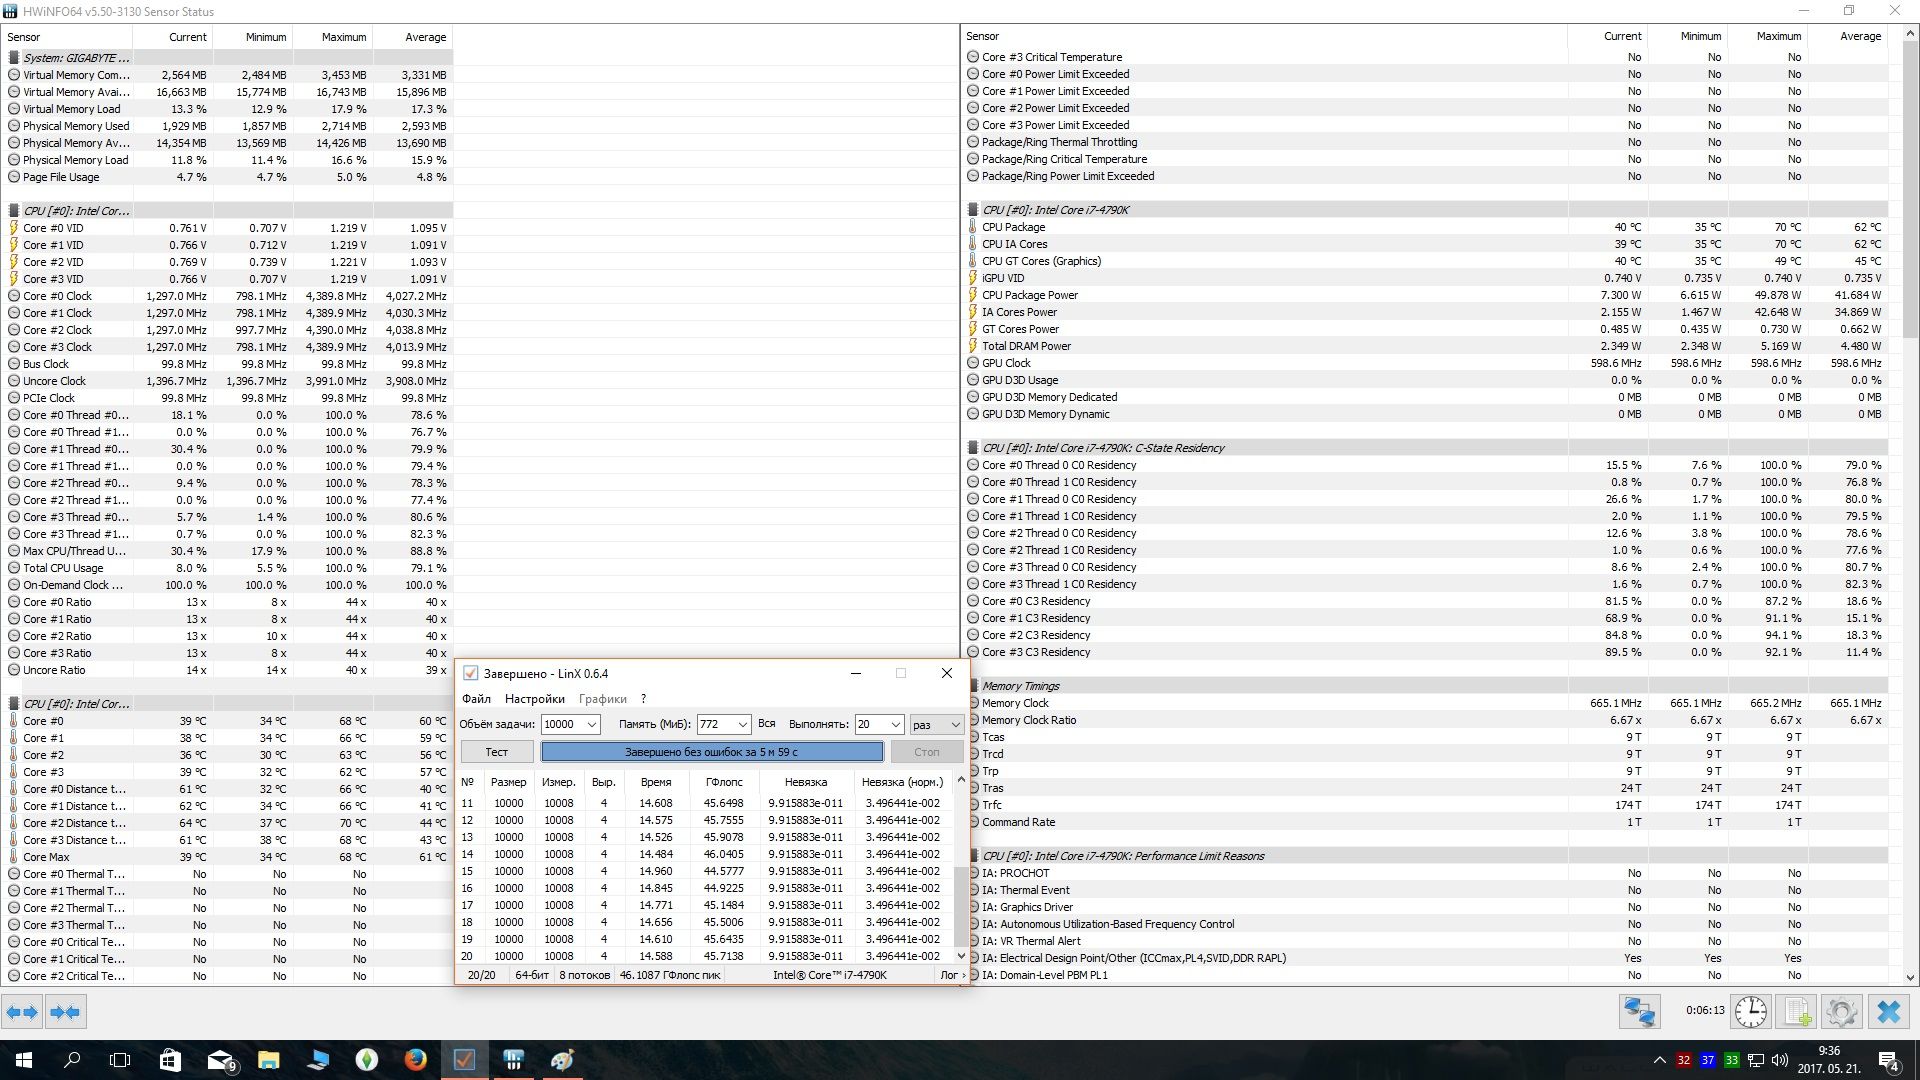This screenshot has width=1920, height=1080.
Task: Open the Microsoft Store taskbar icon
Action: coord(170,1060)
